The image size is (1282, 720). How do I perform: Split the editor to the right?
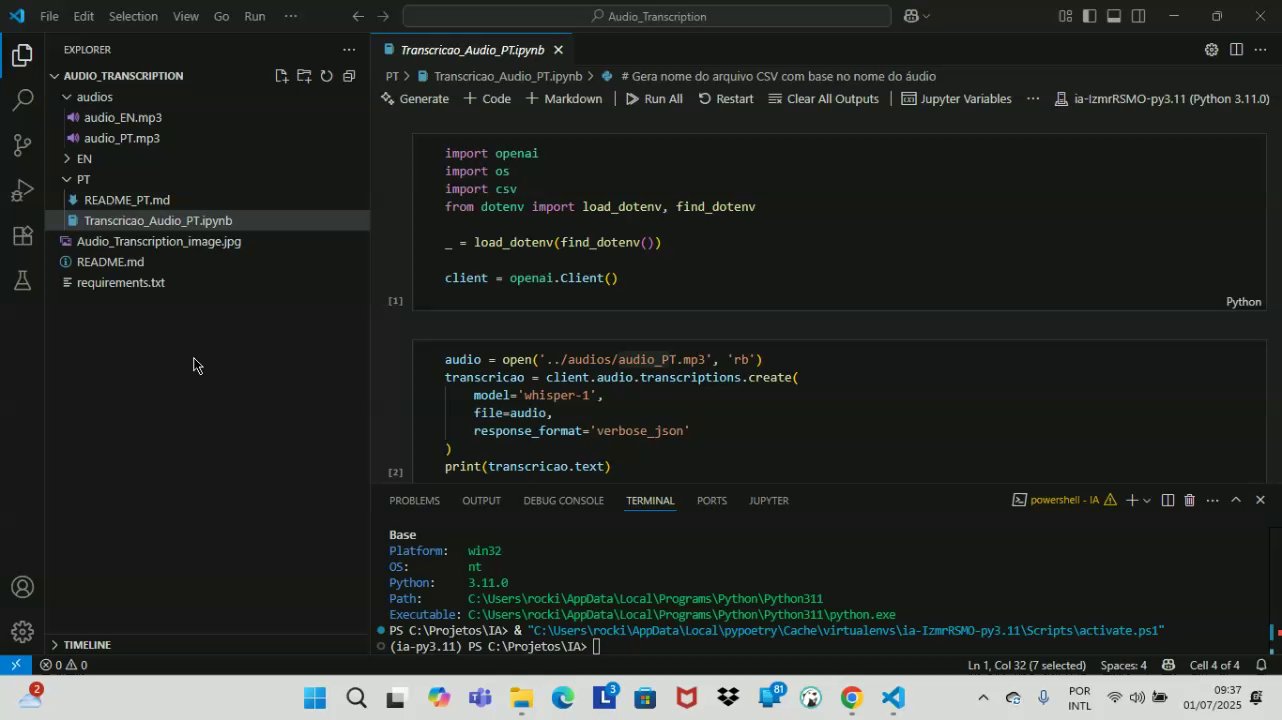[x=1236, y=50]
